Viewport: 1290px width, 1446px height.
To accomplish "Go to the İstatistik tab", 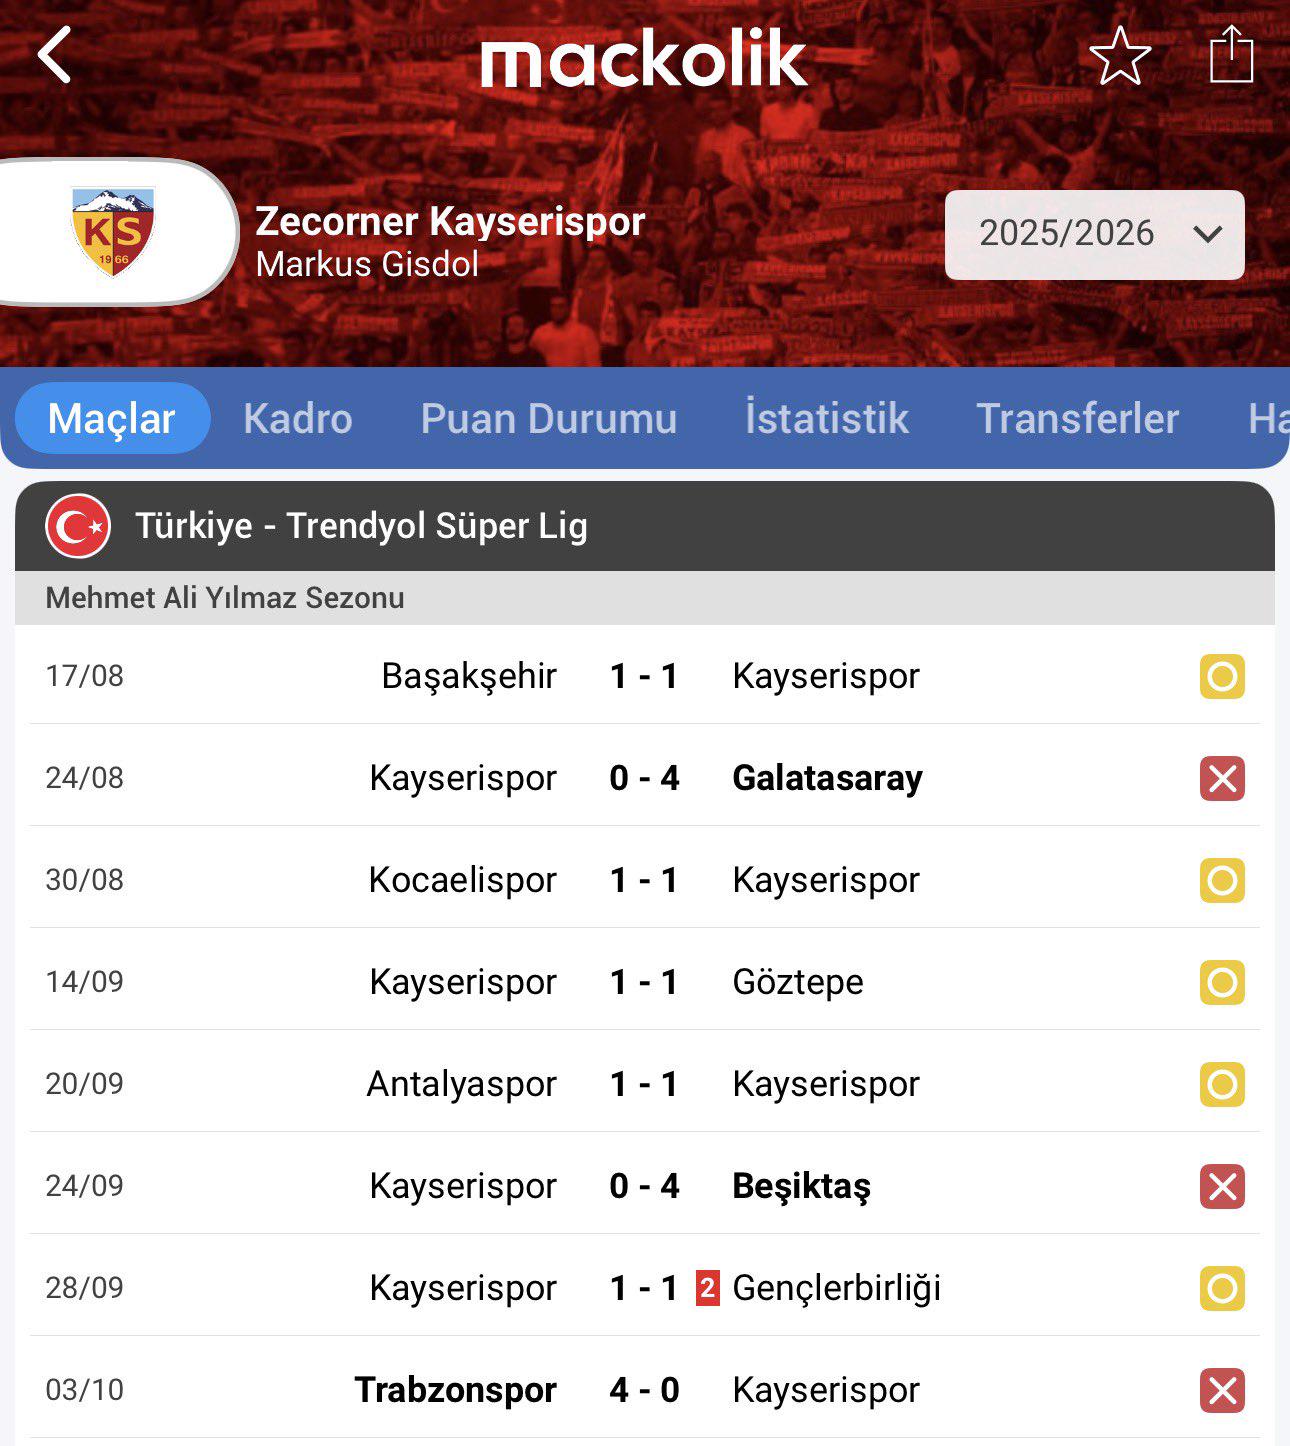I will pyautogui.click(x=826, y=418).
